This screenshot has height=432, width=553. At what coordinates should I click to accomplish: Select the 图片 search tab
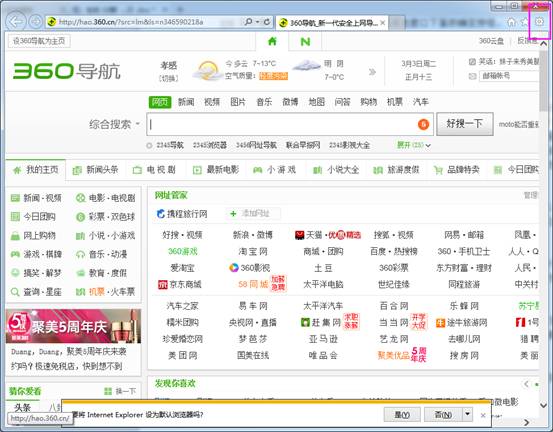tap(238, 102)
